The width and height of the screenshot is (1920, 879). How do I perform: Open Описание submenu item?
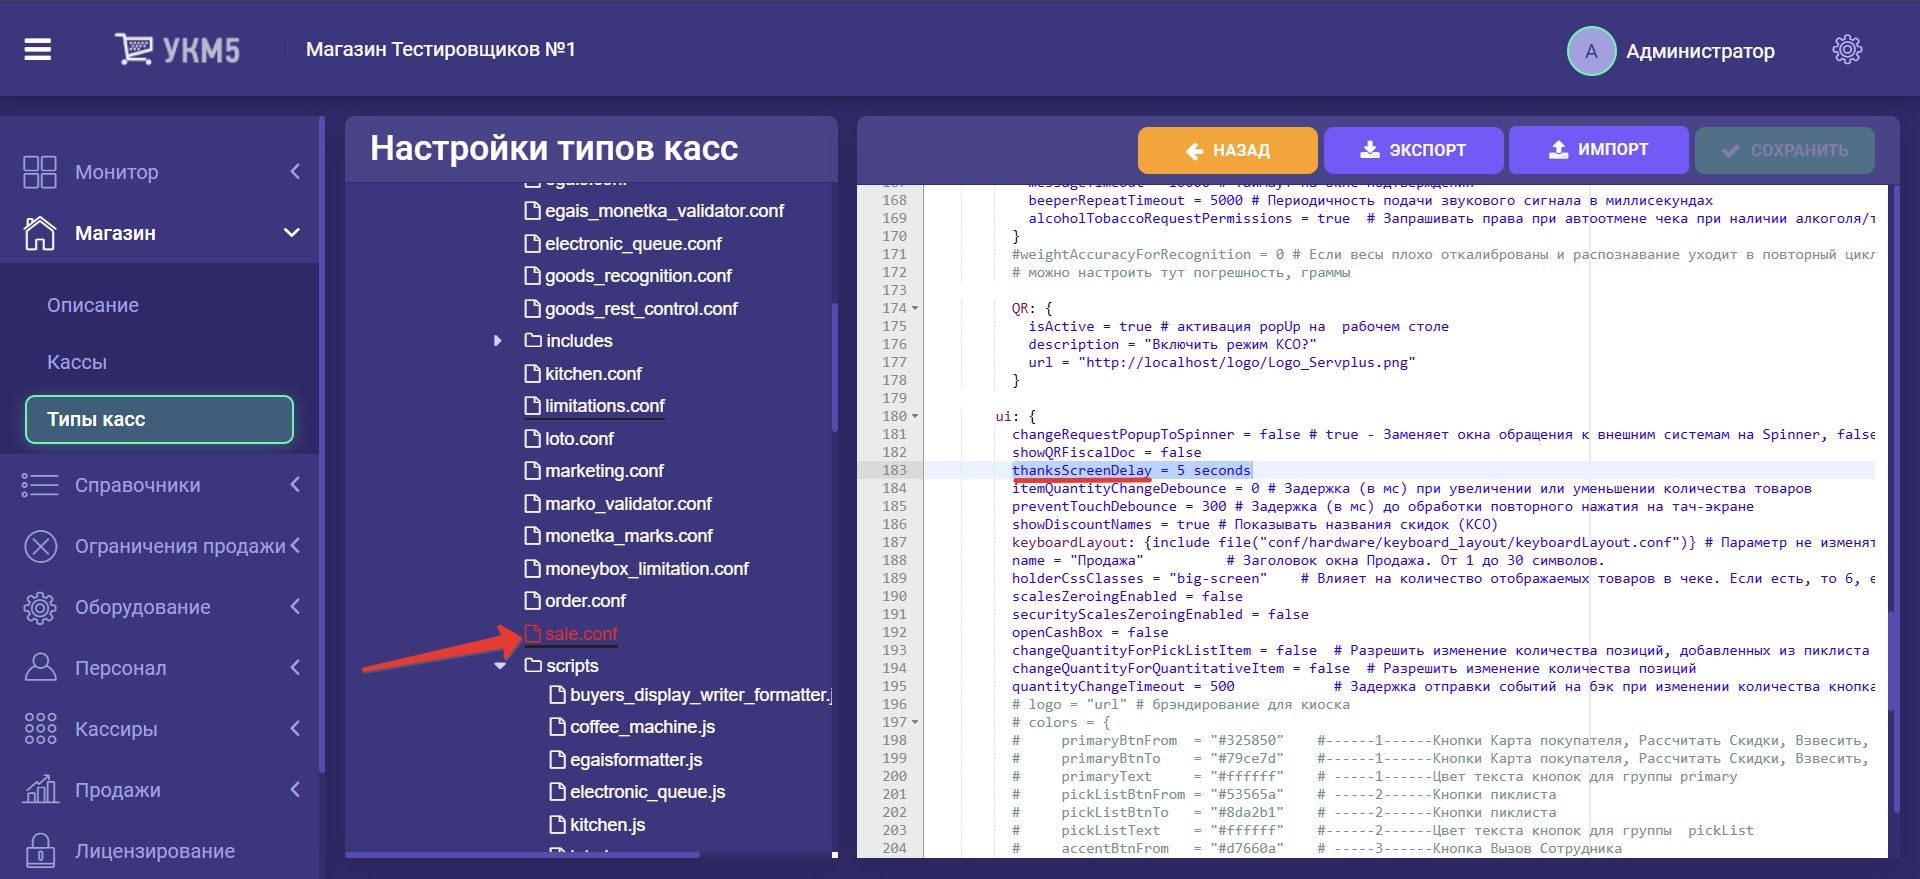pyautogui.click(x=93, y=305)
